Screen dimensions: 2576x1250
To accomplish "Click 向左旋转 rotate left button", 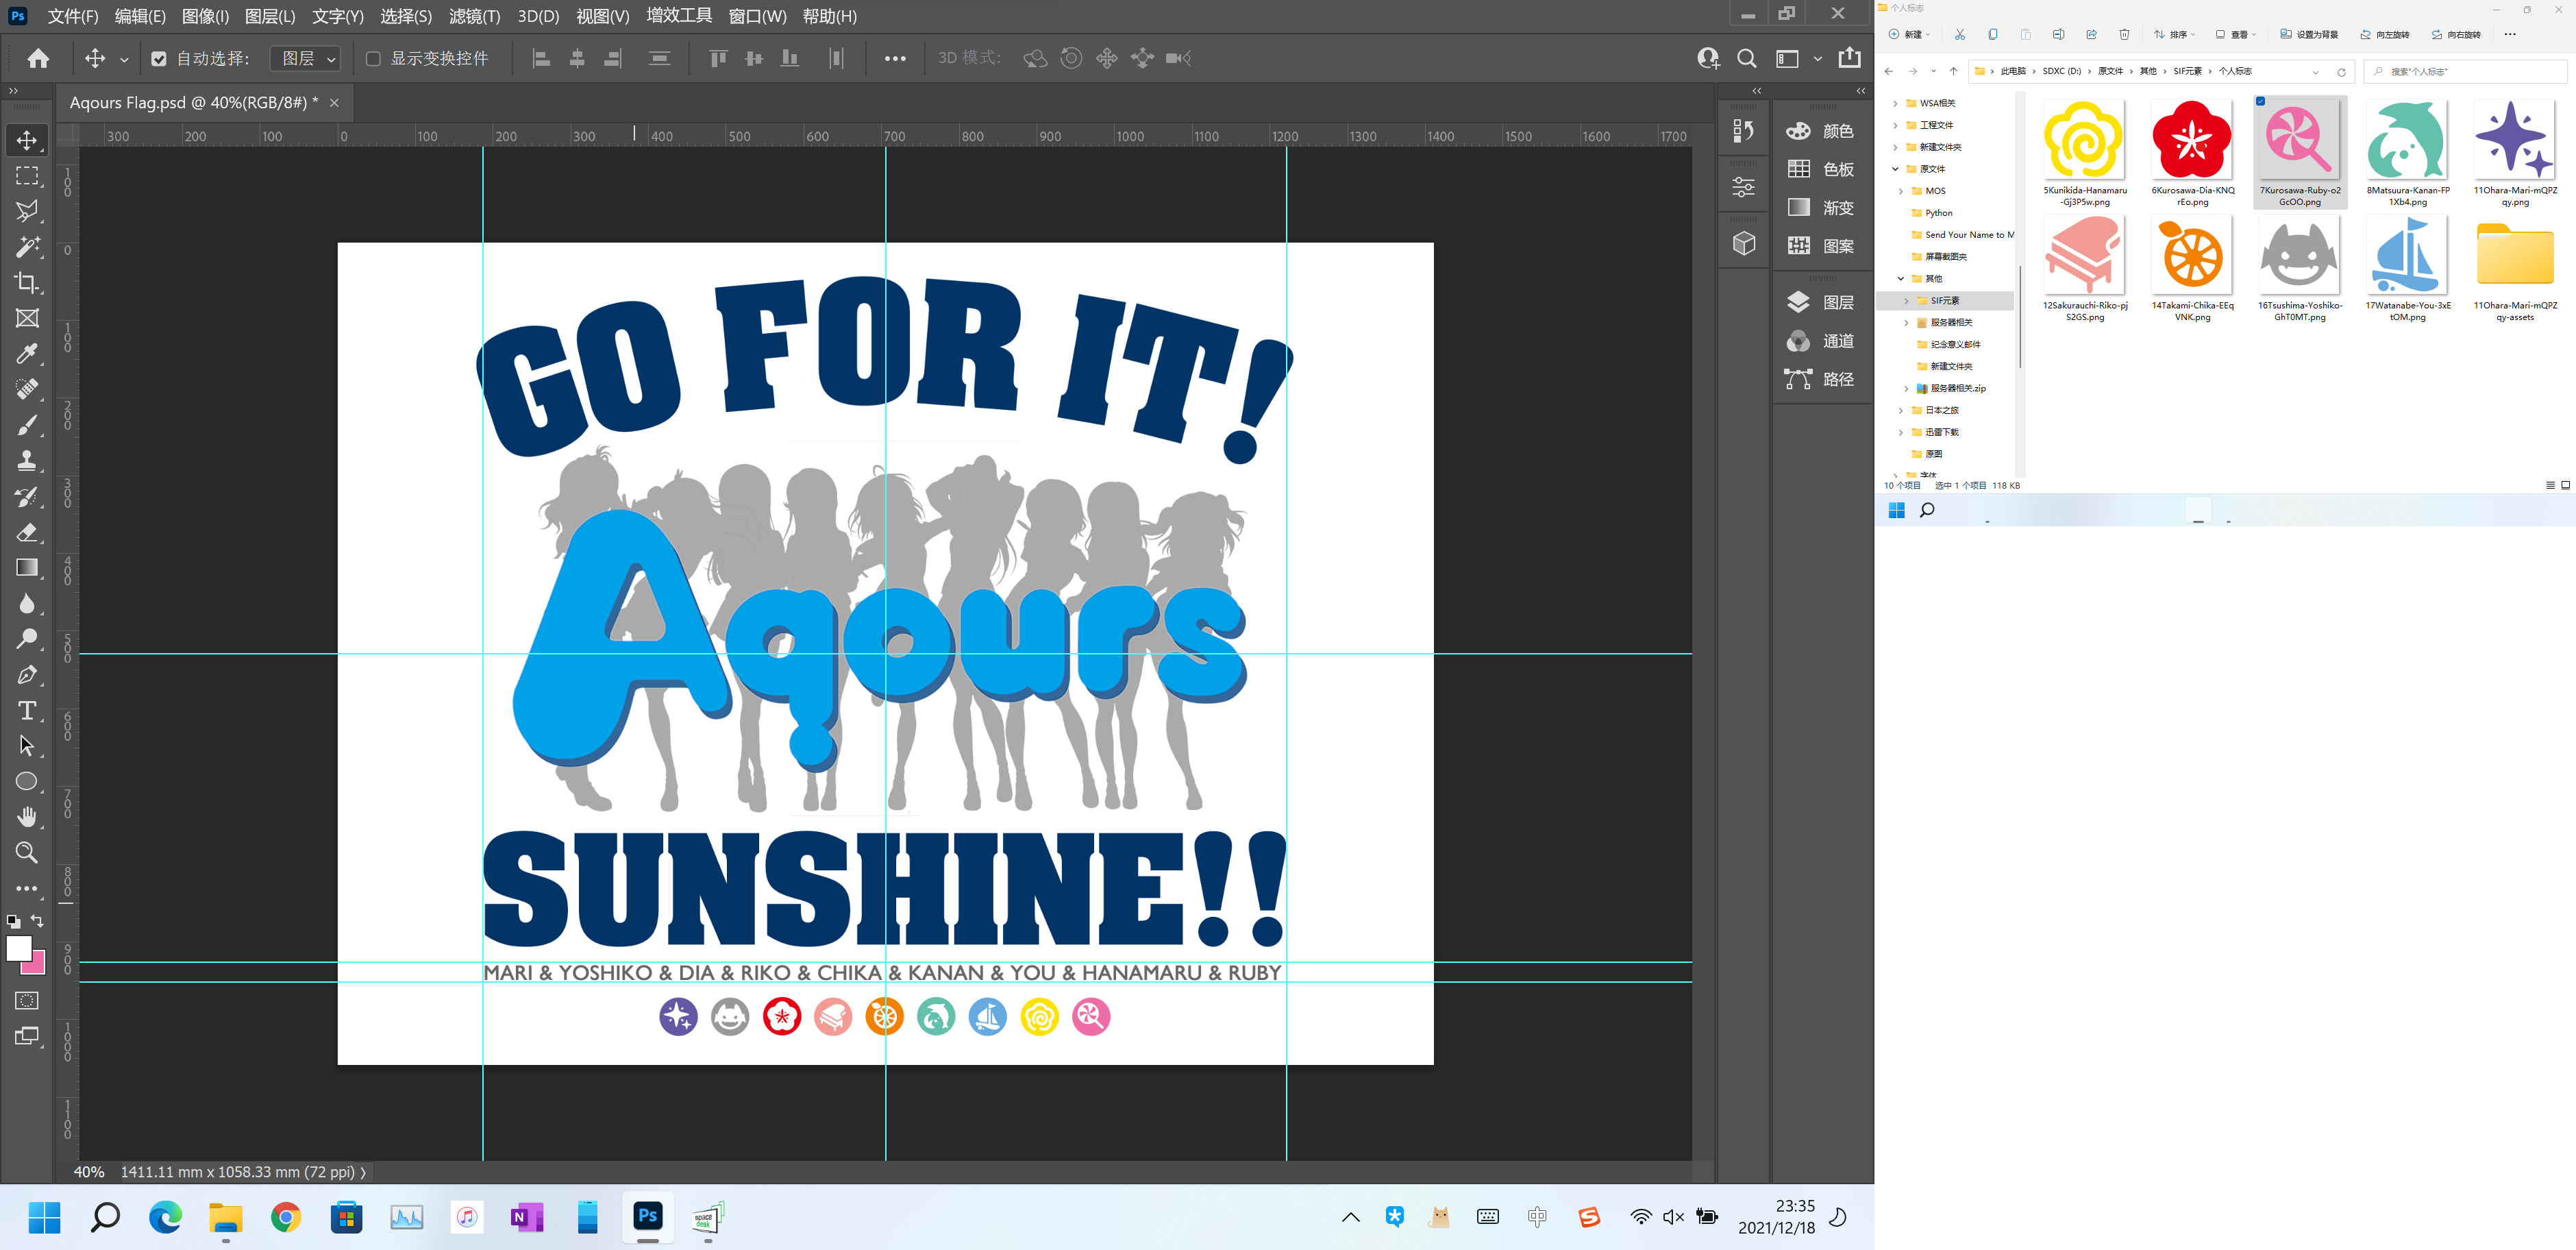I will 2385,34.
